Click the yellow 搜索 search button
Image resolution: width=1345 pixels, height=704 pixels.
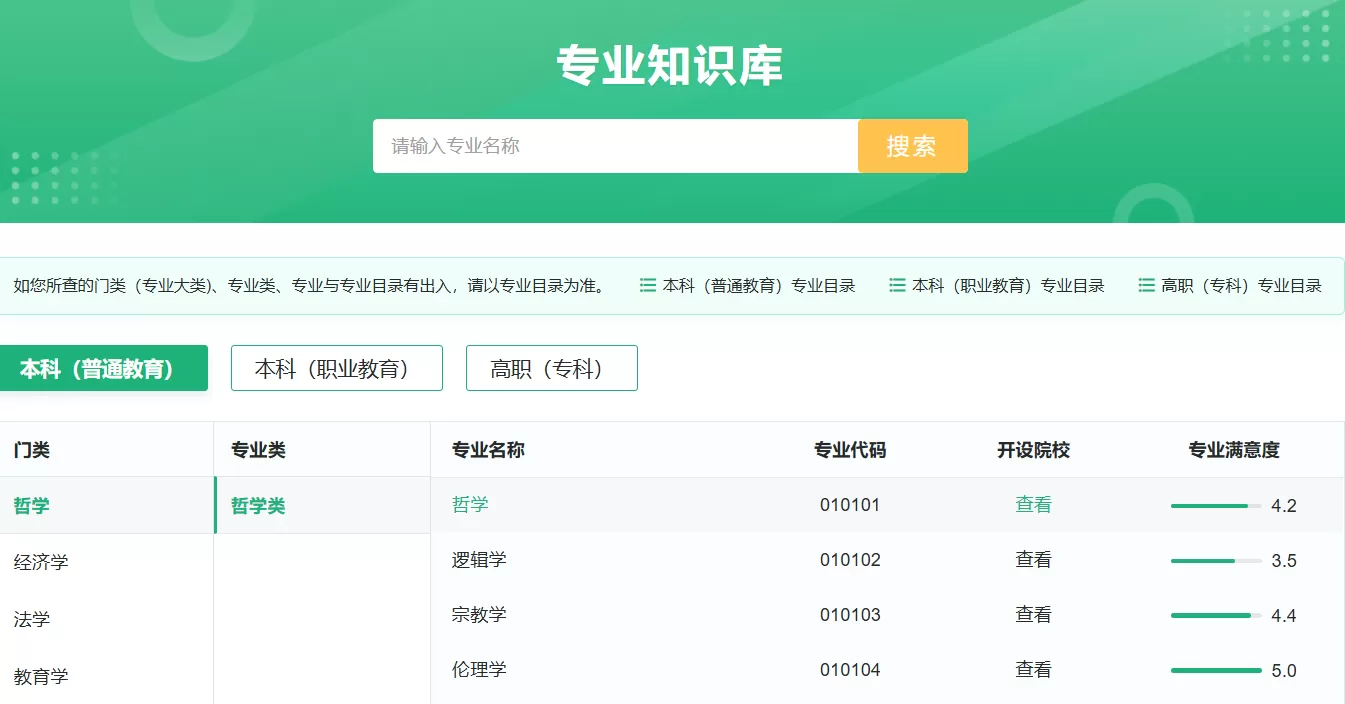[x=912, y=146]
